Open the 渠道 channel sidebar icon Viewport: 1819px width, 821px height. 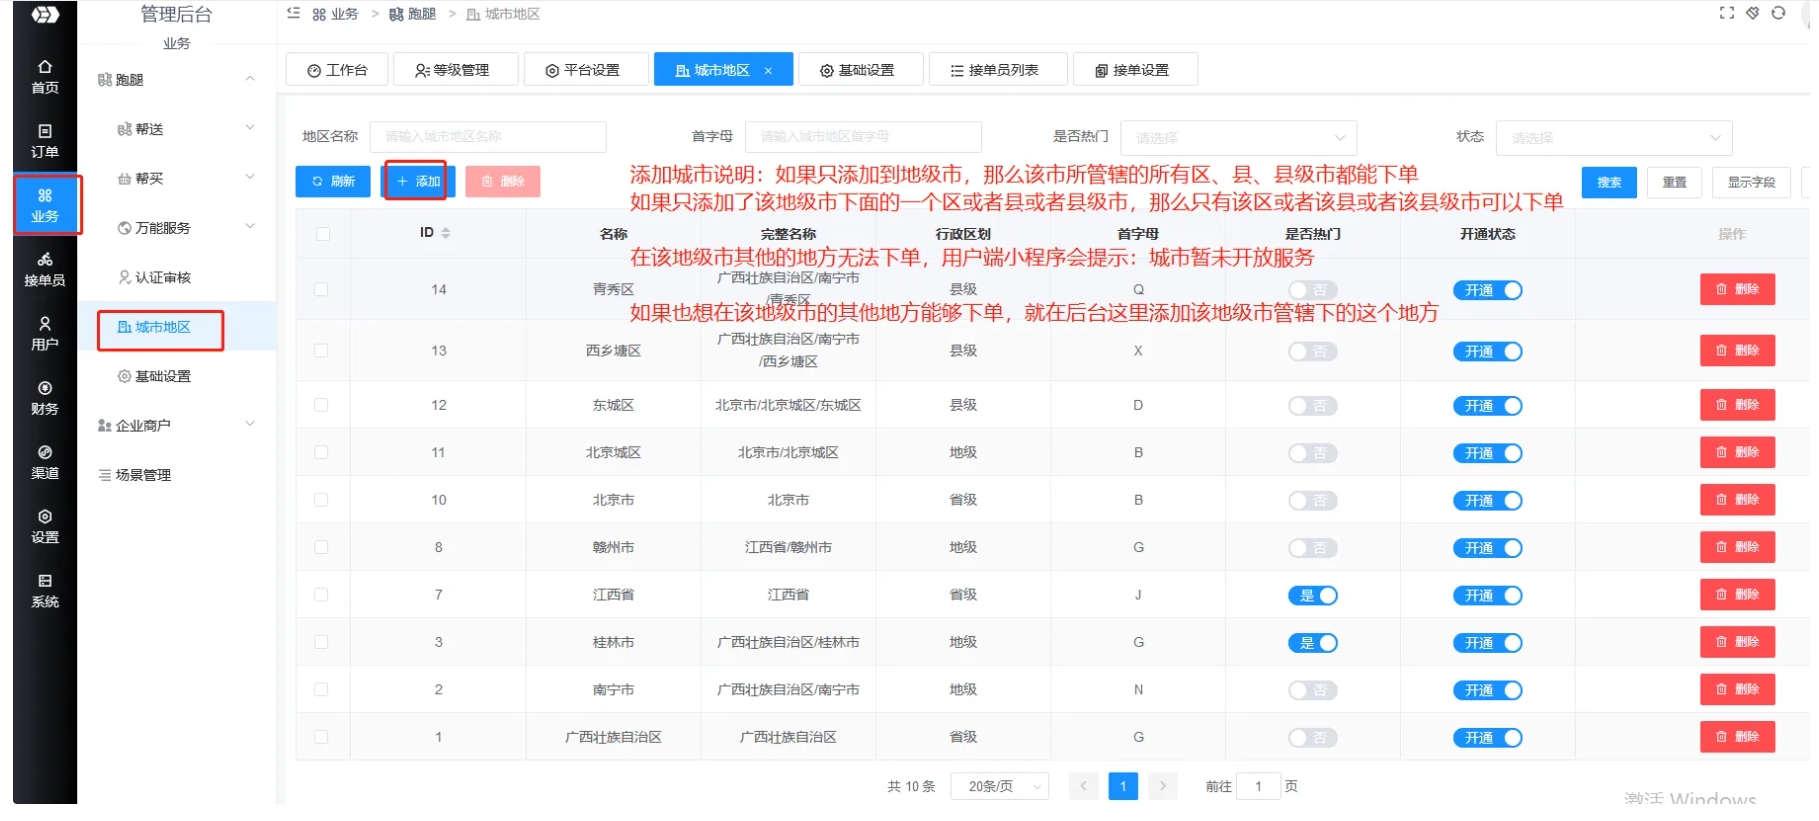coord(45,462)
